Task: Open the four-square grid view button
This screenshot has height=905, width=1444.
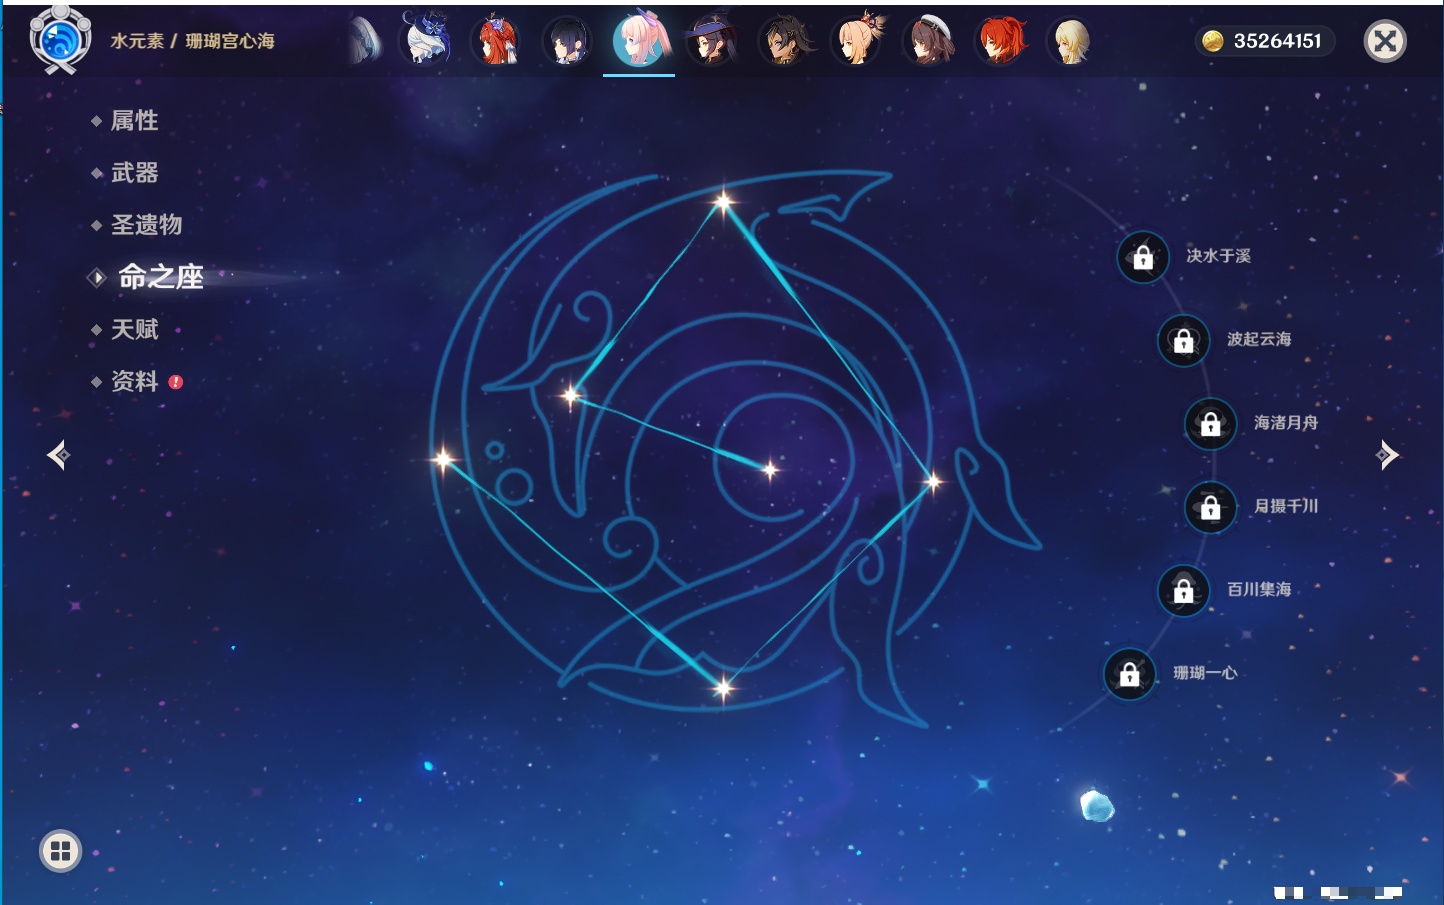Action: 60,851
